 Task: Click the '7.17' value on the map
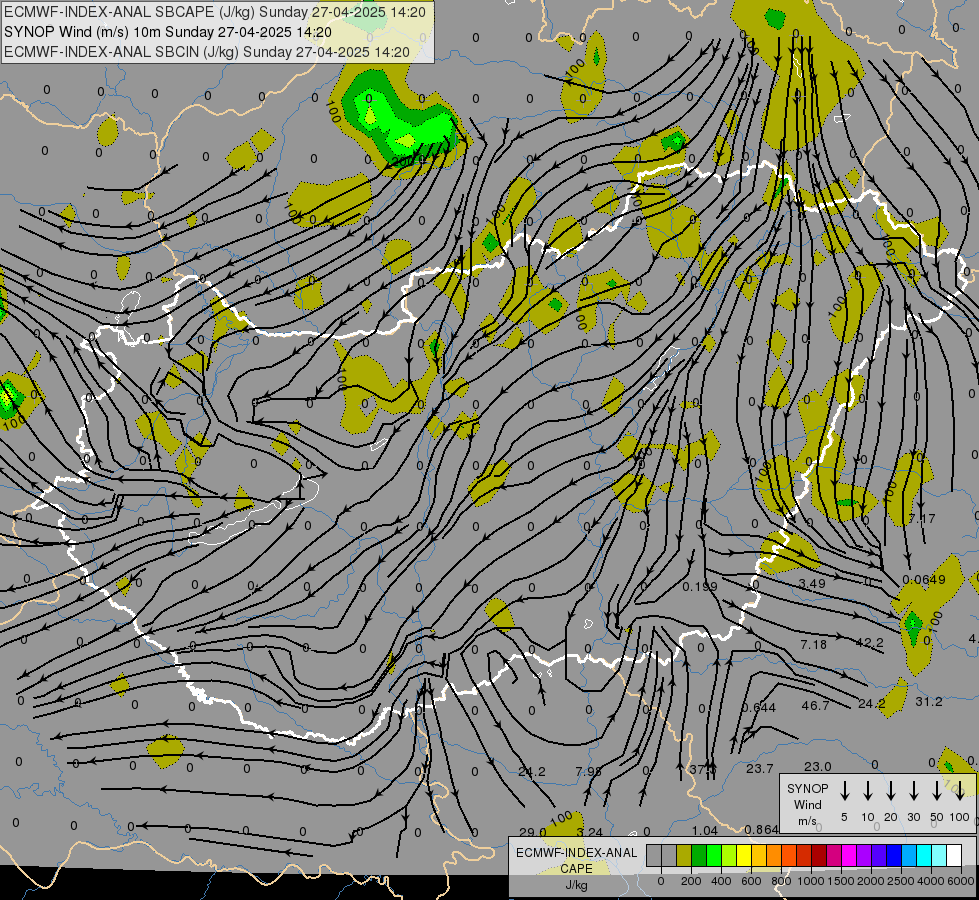pos(922,518)
